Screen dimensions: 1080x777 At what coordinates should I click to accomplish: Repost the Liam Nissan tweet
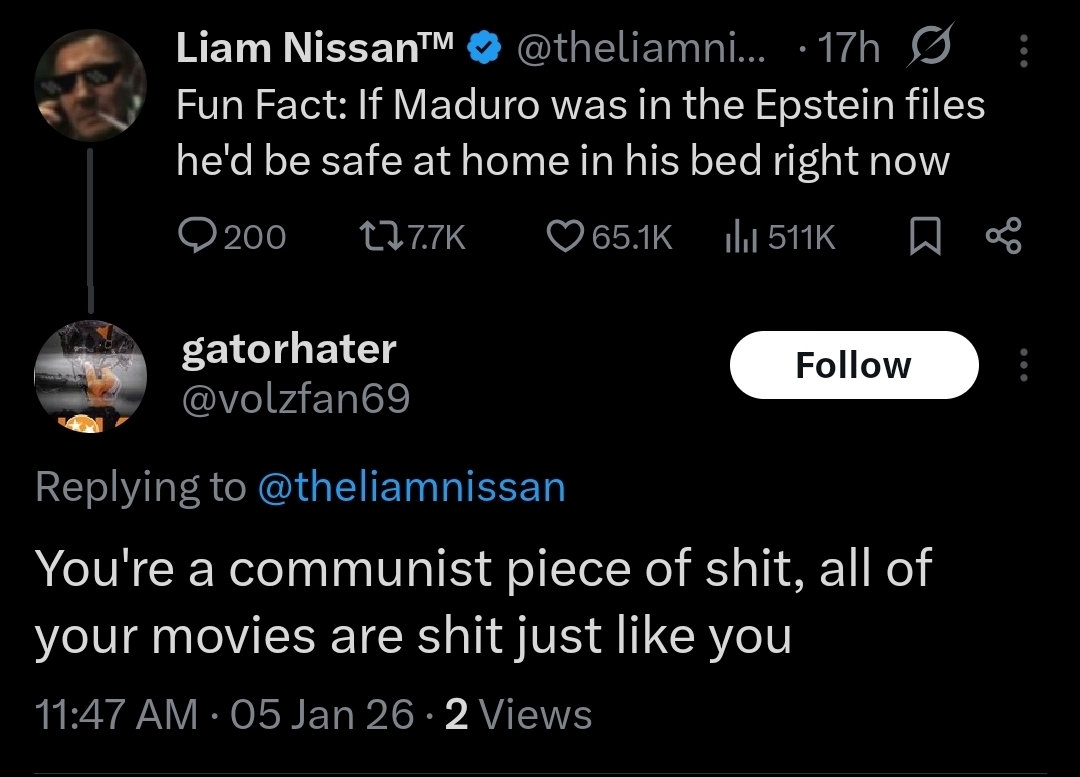pos(375,236)
